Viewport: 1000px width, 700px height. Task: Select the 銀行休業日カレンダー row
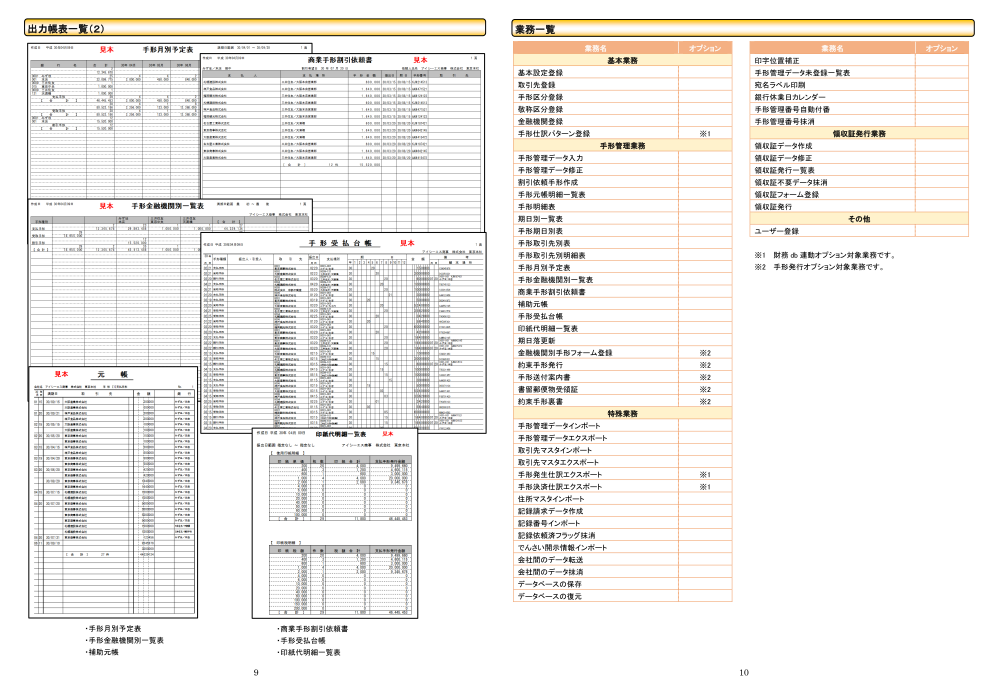[859, 97]
